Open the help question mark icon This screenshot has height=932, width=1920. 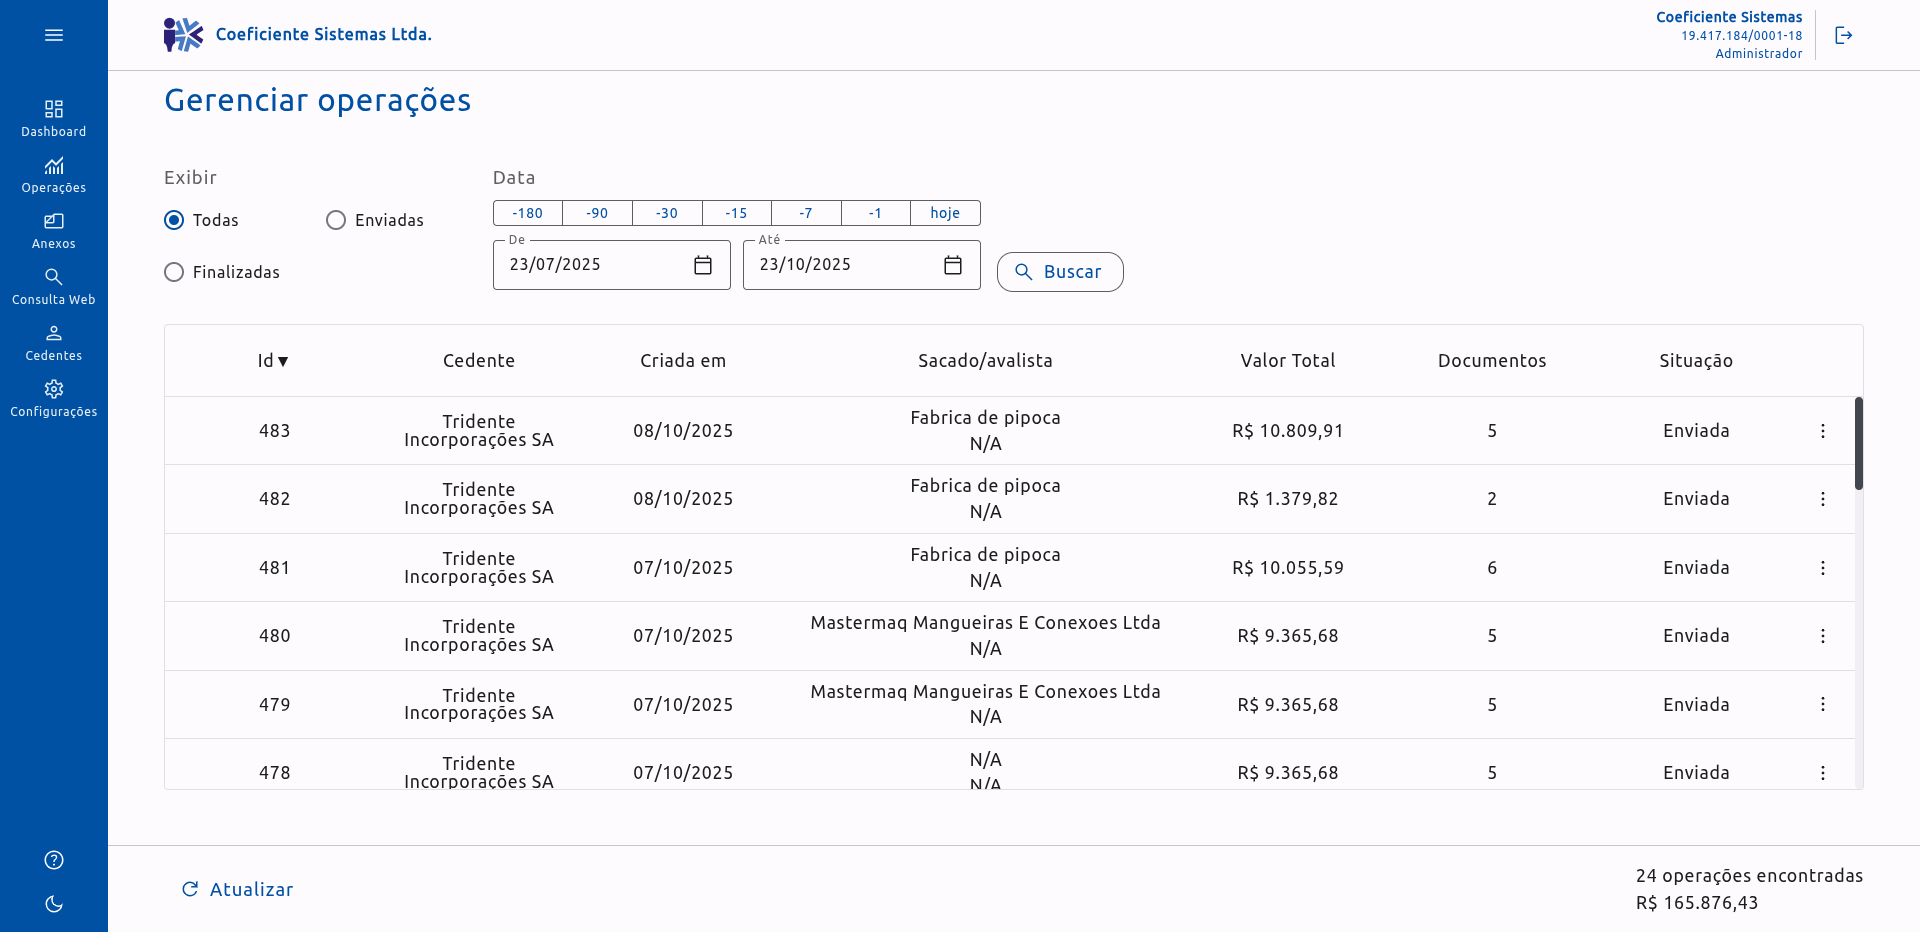pyautogui.click(x=54, y=860)
